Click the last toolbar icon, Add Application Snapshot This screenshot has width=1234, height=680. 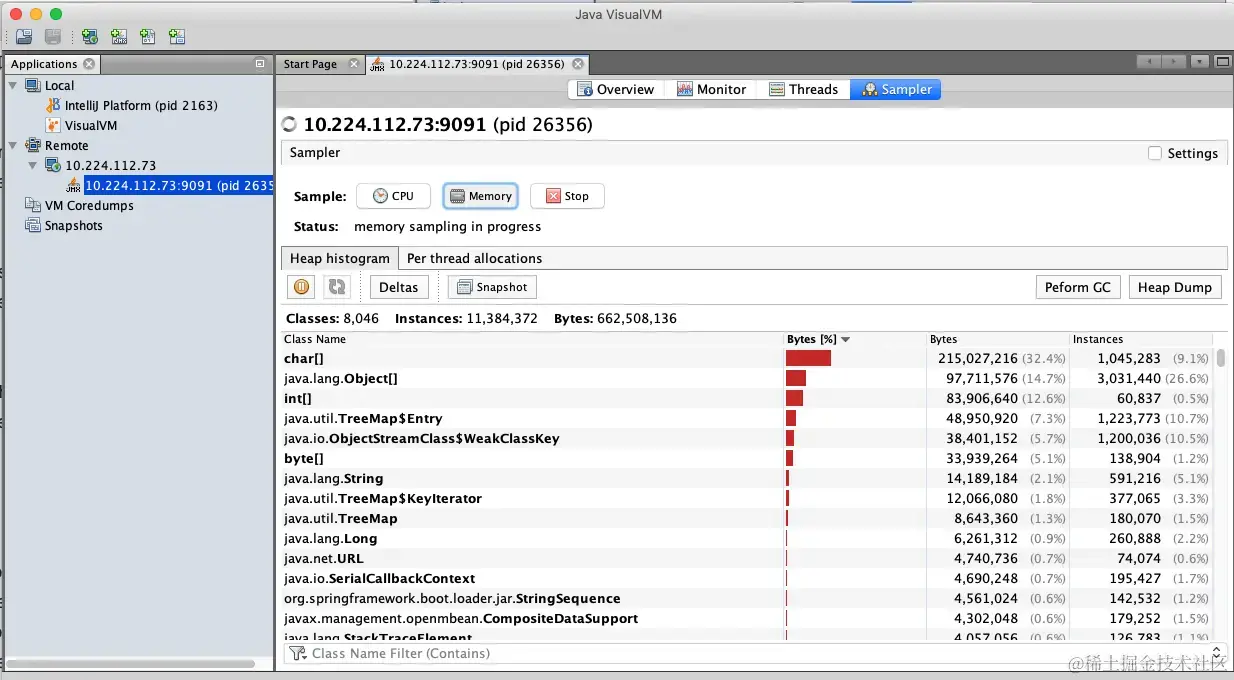click(x=177, y=37)
